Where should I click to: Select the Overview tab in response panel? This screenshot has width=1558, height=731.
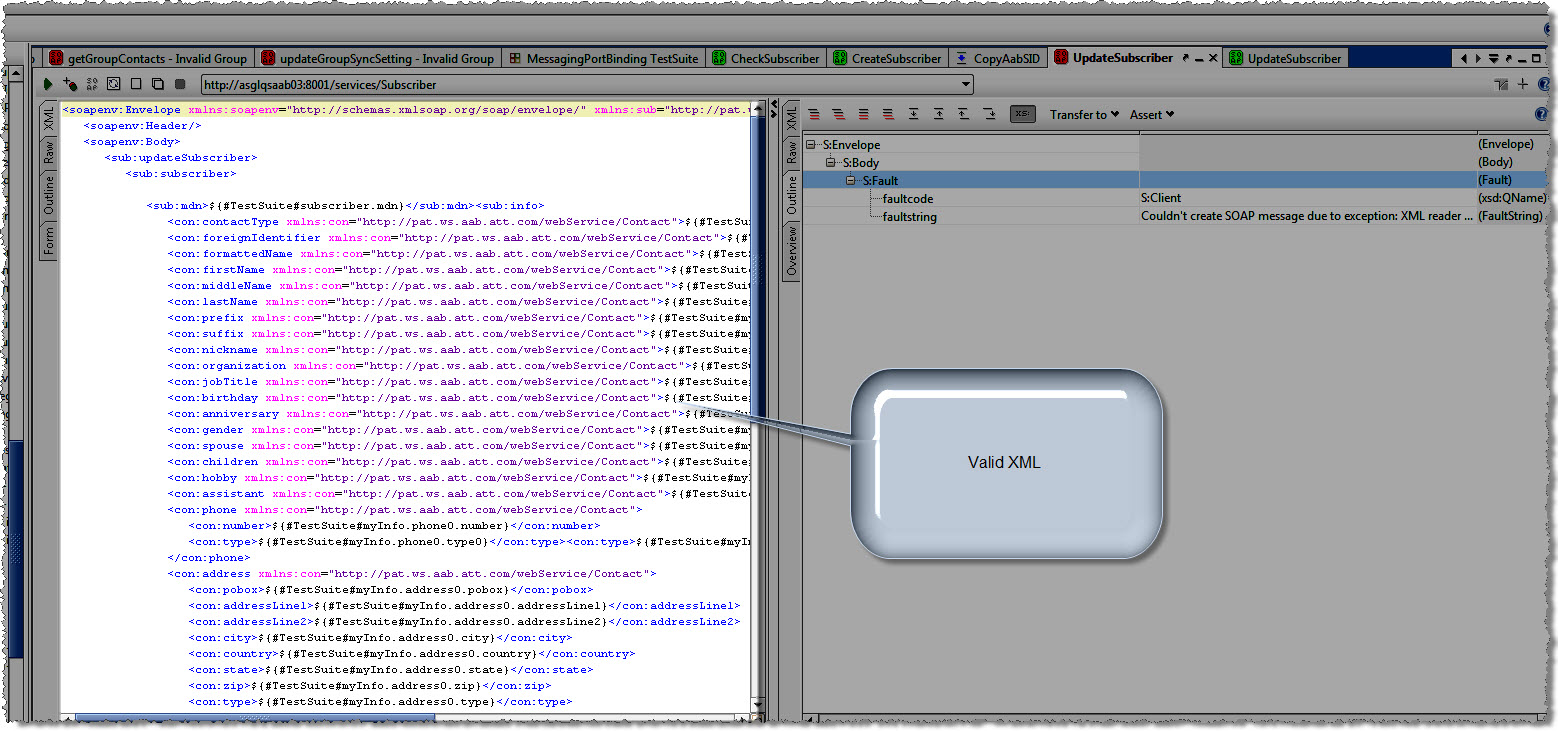tap(791, 251)
